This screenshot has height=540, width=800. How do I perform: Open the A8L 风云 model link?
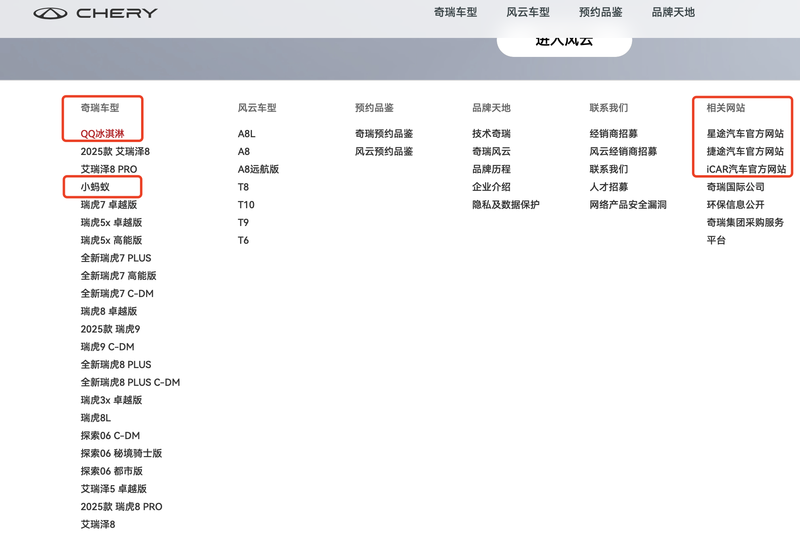pyautogui.click(x=246, y=134)
